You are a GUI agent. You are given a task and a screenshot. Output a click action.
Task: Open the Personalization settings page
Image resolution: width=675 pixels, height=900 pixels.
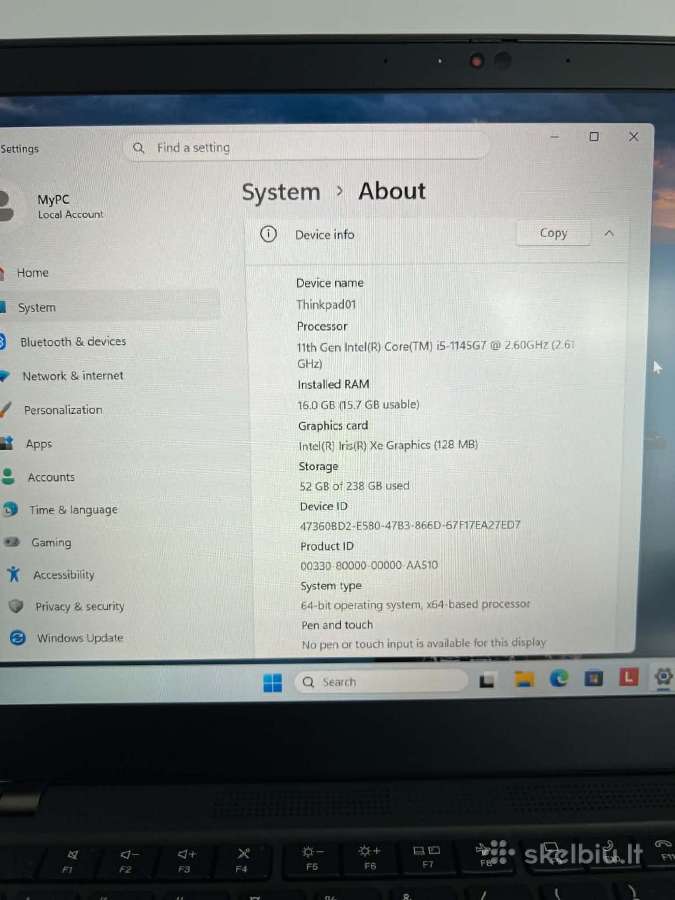click(x=63, y=410)
